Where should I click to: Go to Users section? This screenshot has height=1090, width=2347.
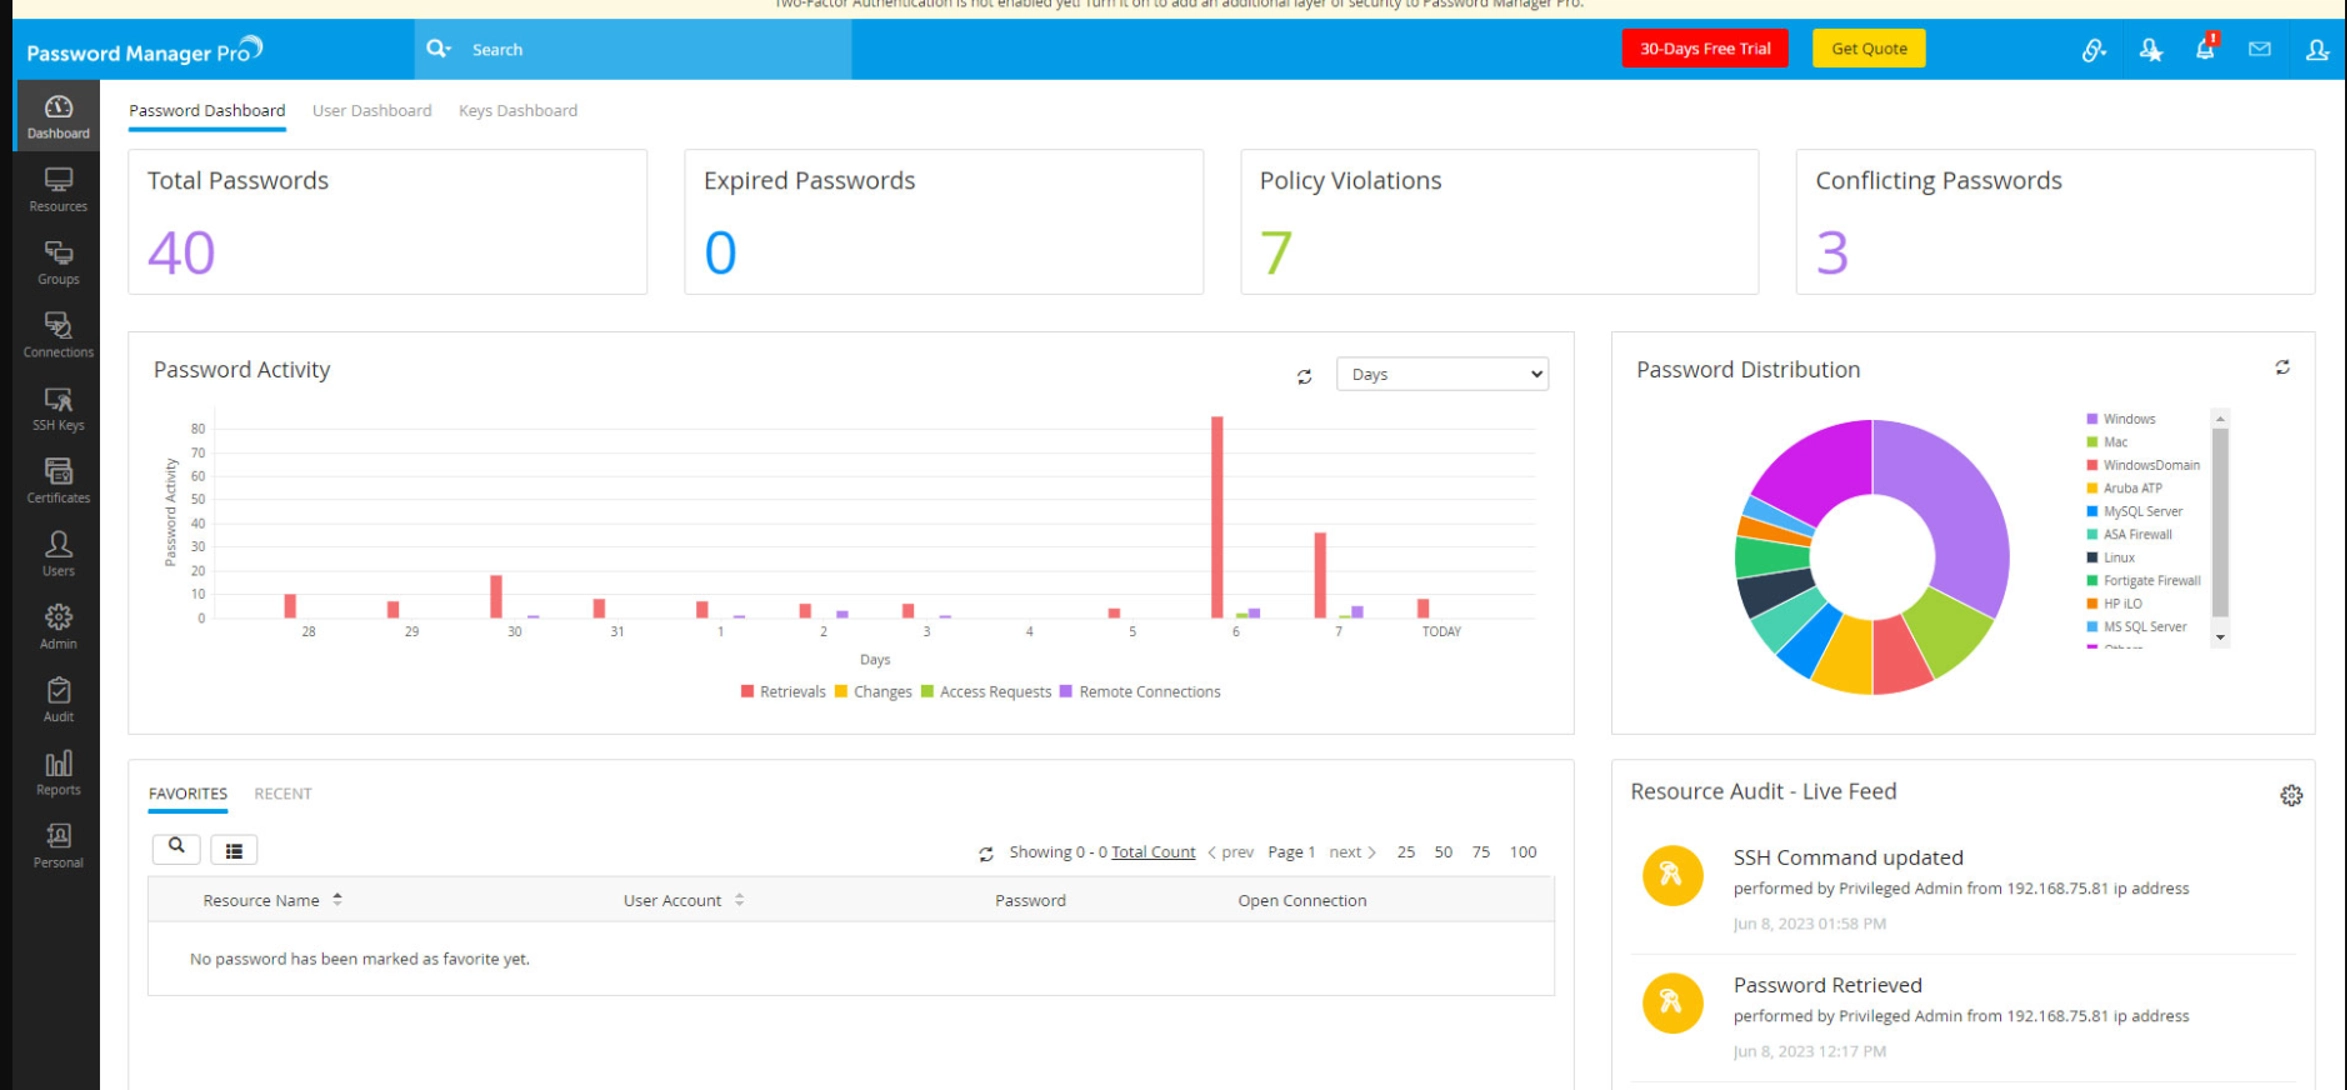[58, 554]
